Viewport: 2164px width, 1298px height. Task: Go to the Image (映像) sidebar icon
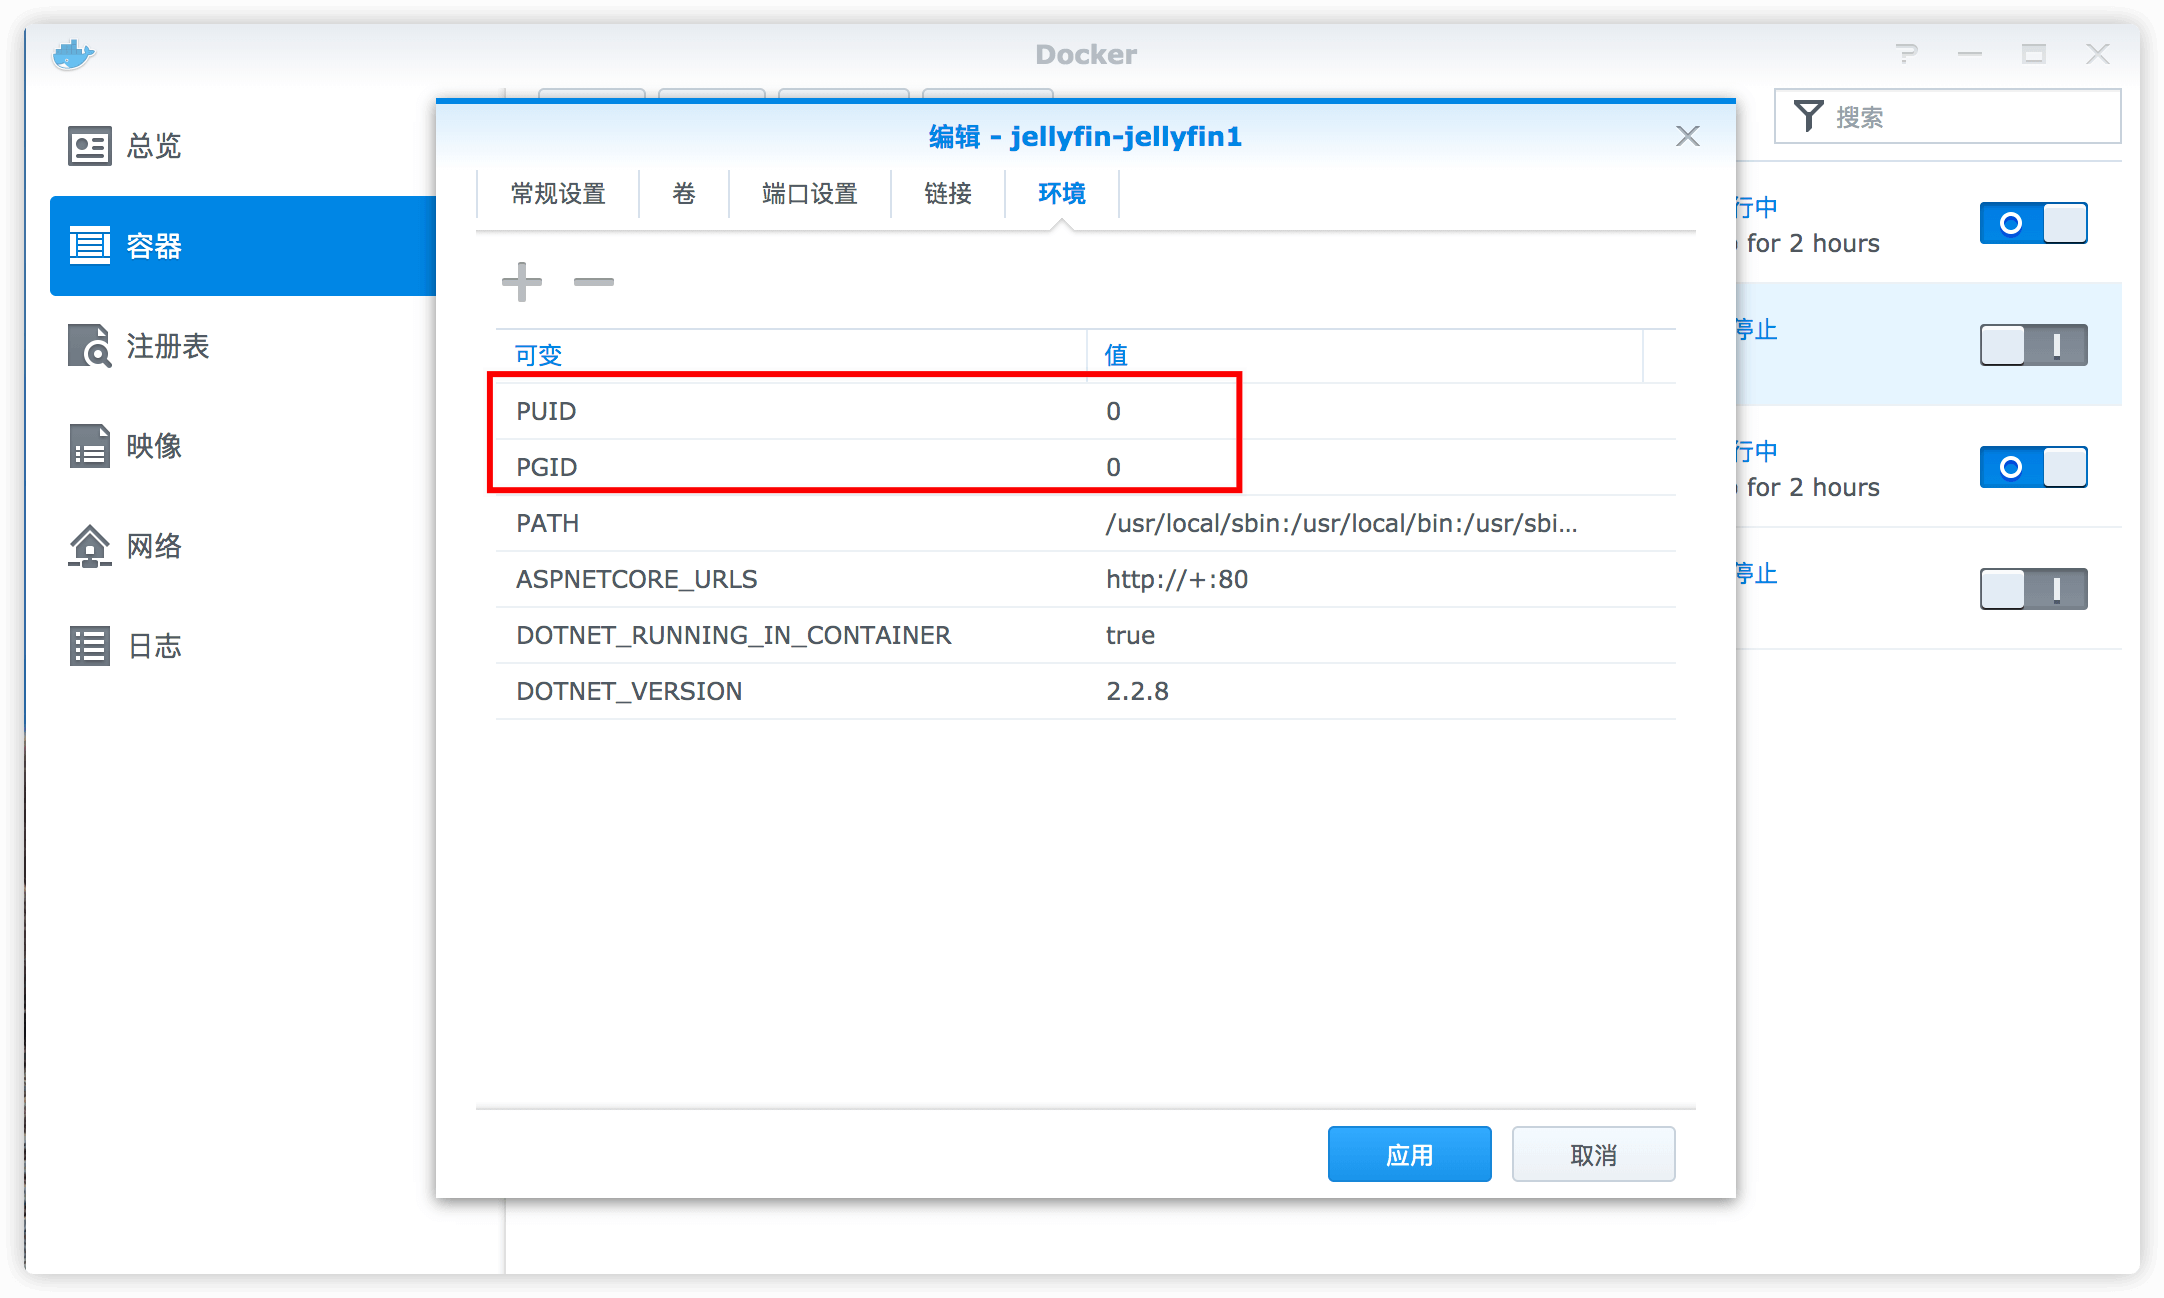click(89, 446)
